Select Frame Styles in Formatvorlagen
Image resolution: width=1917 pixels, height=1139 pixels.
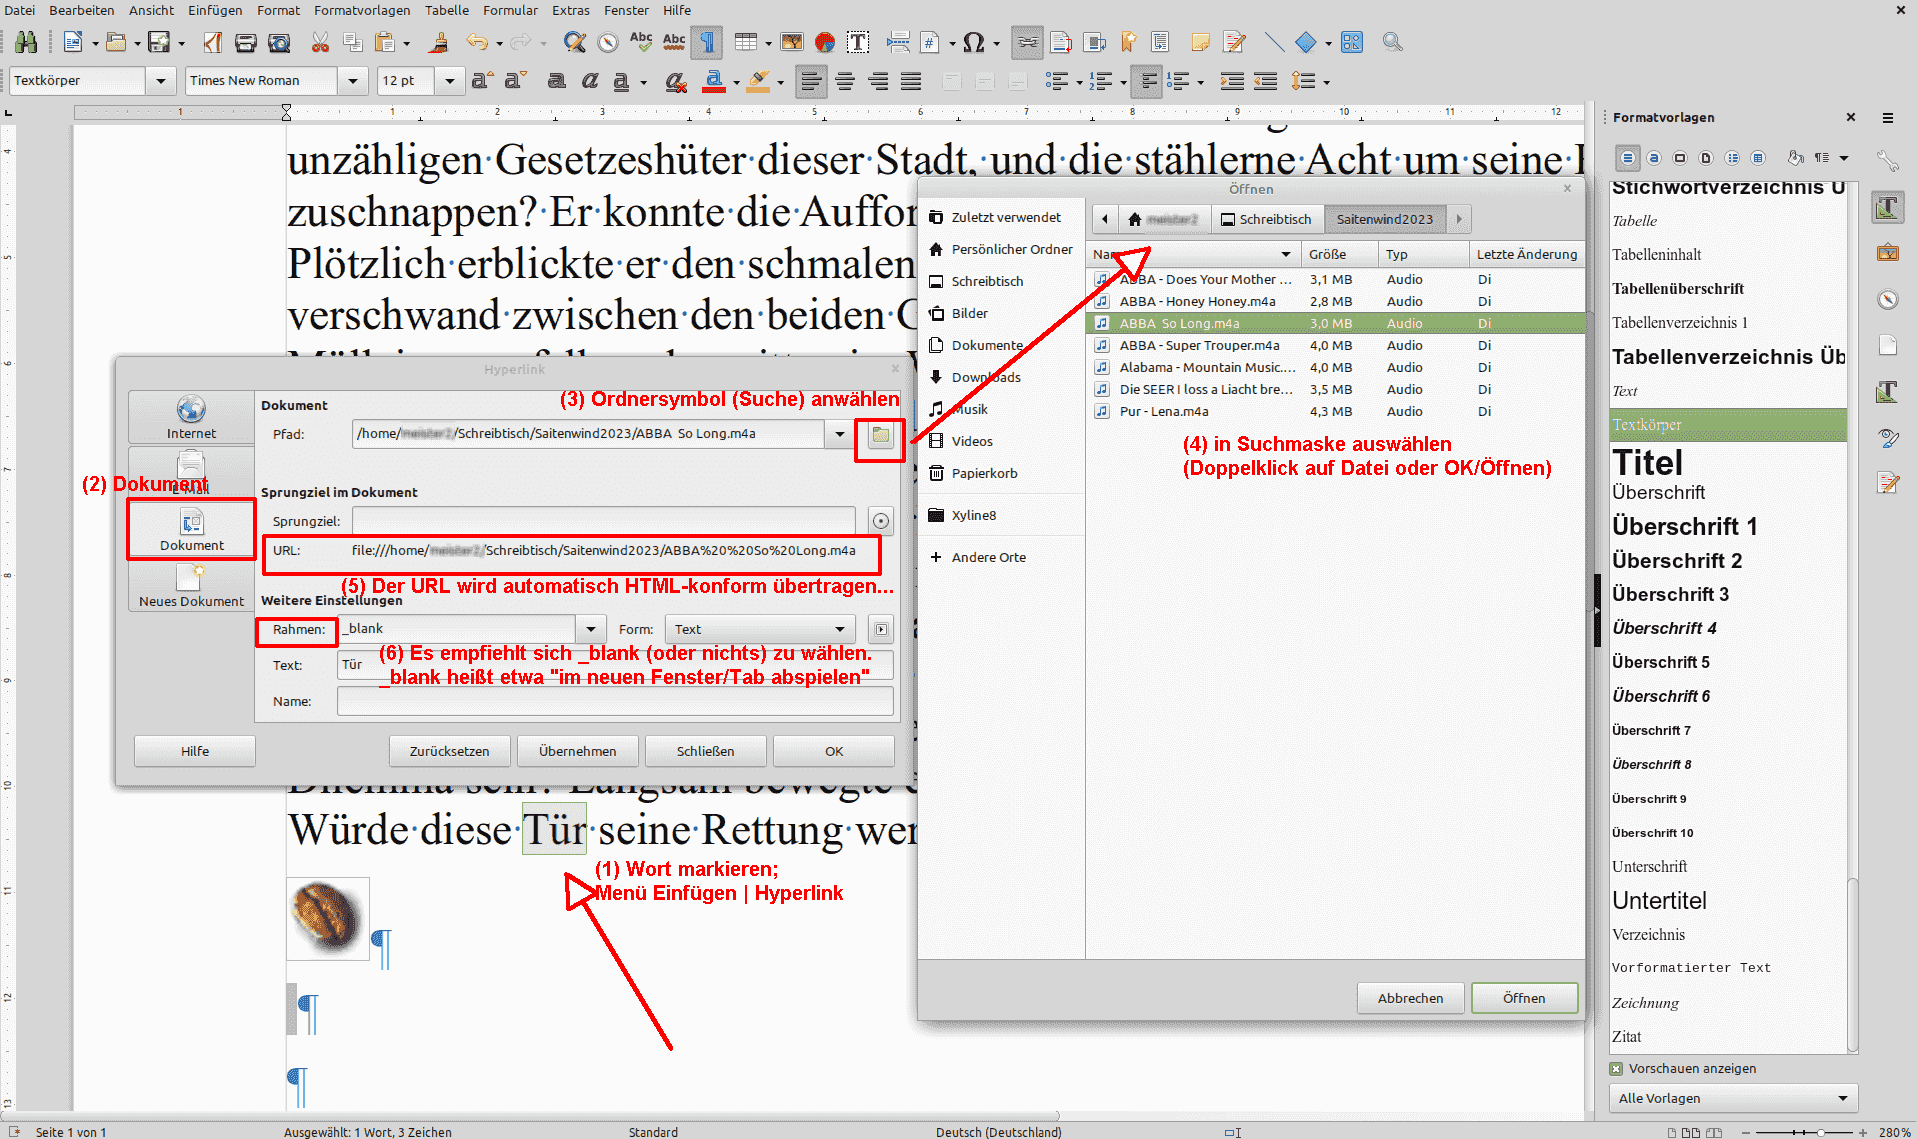point(1680,158)
